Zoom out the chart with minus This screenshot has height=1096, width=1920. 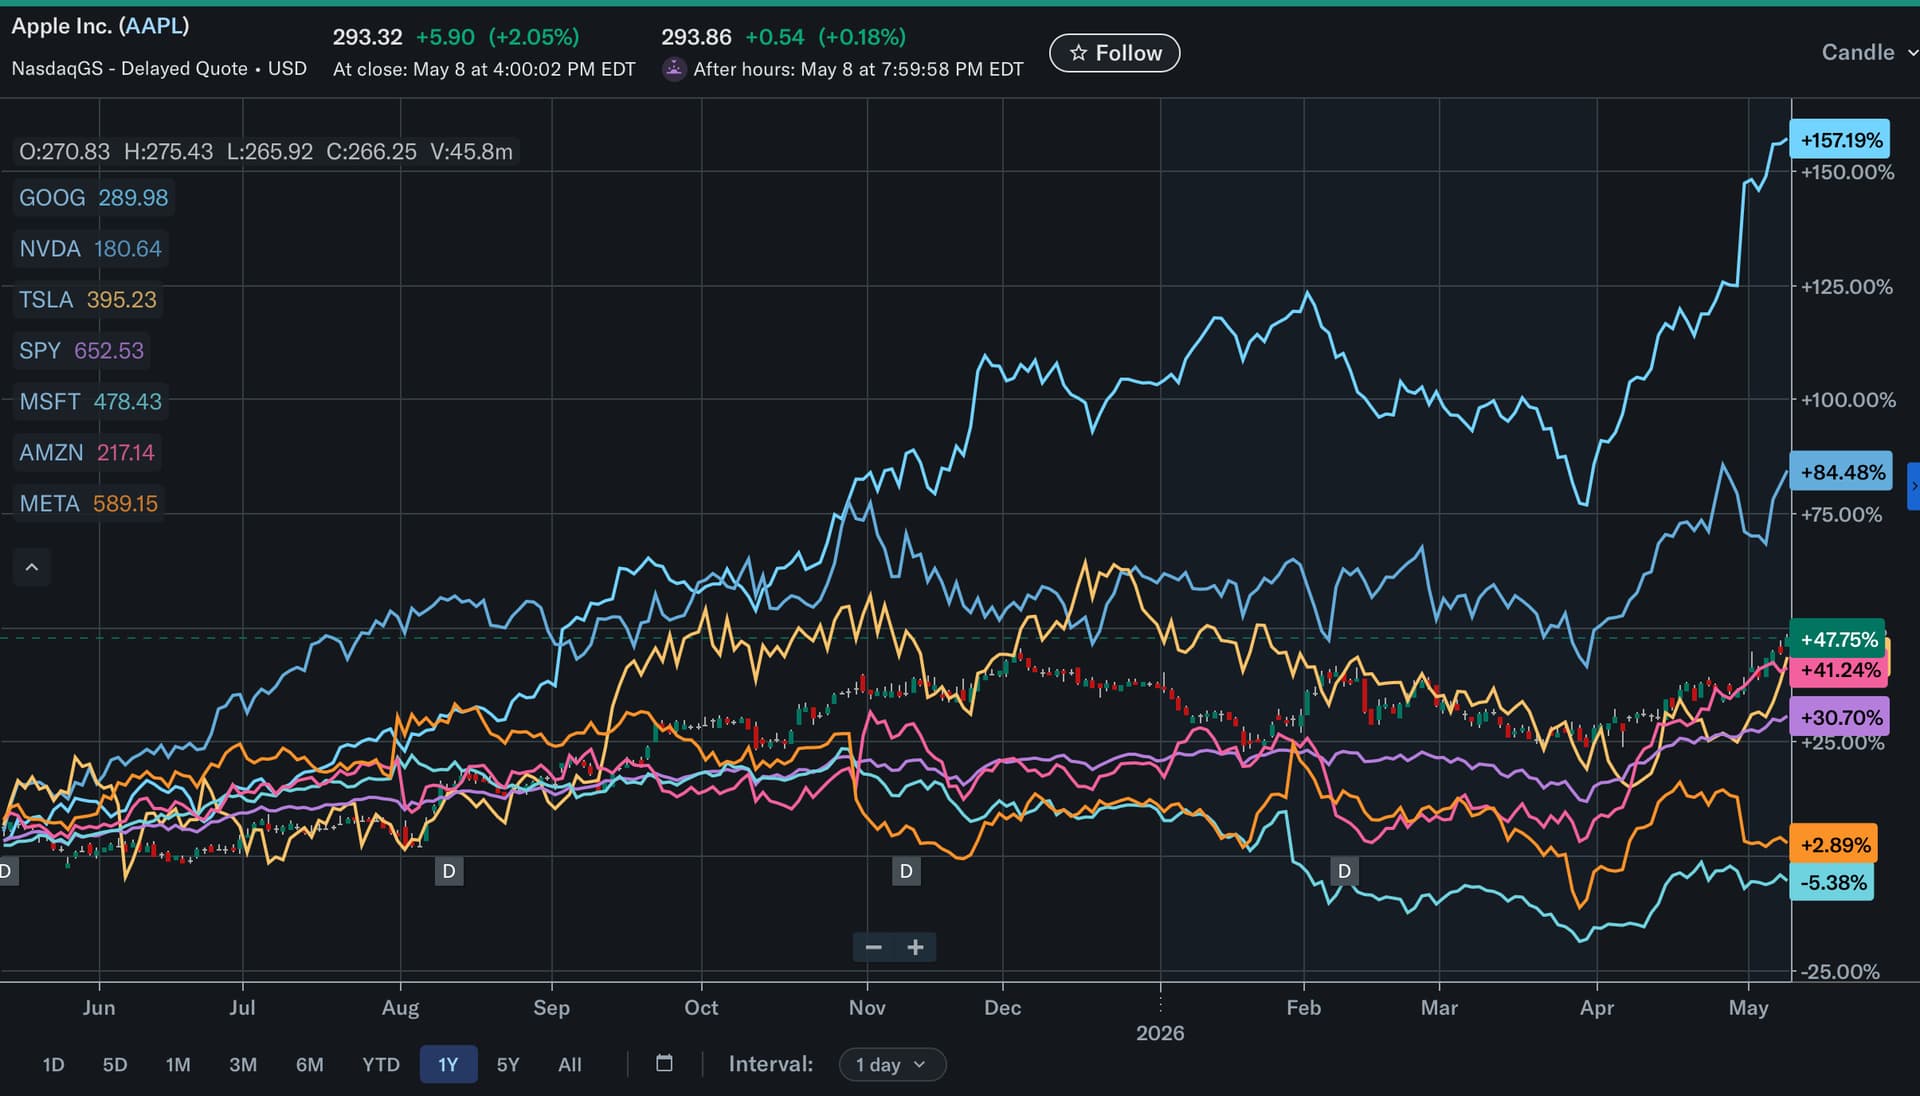[874, 947]
